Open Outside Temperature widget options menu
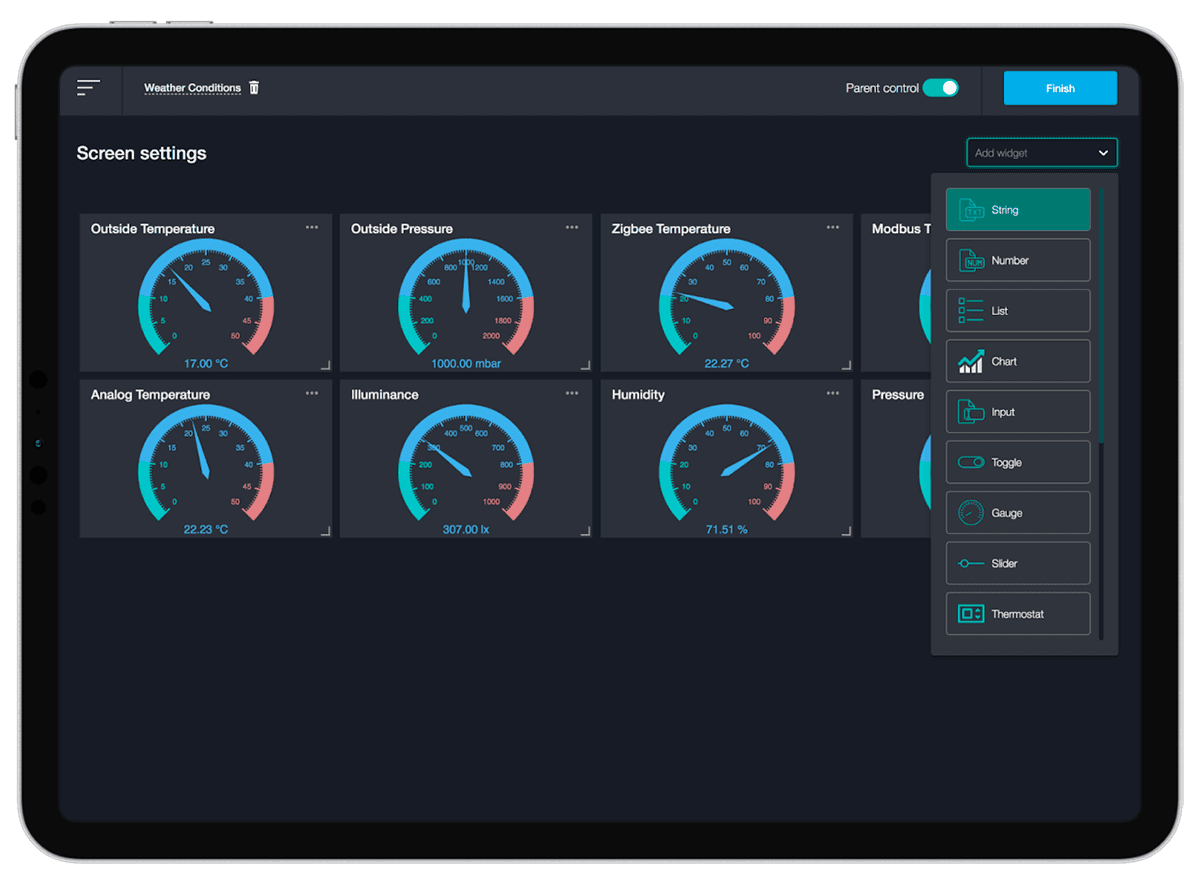Screen dimensions: 1200x887 (x=312, y=228)
